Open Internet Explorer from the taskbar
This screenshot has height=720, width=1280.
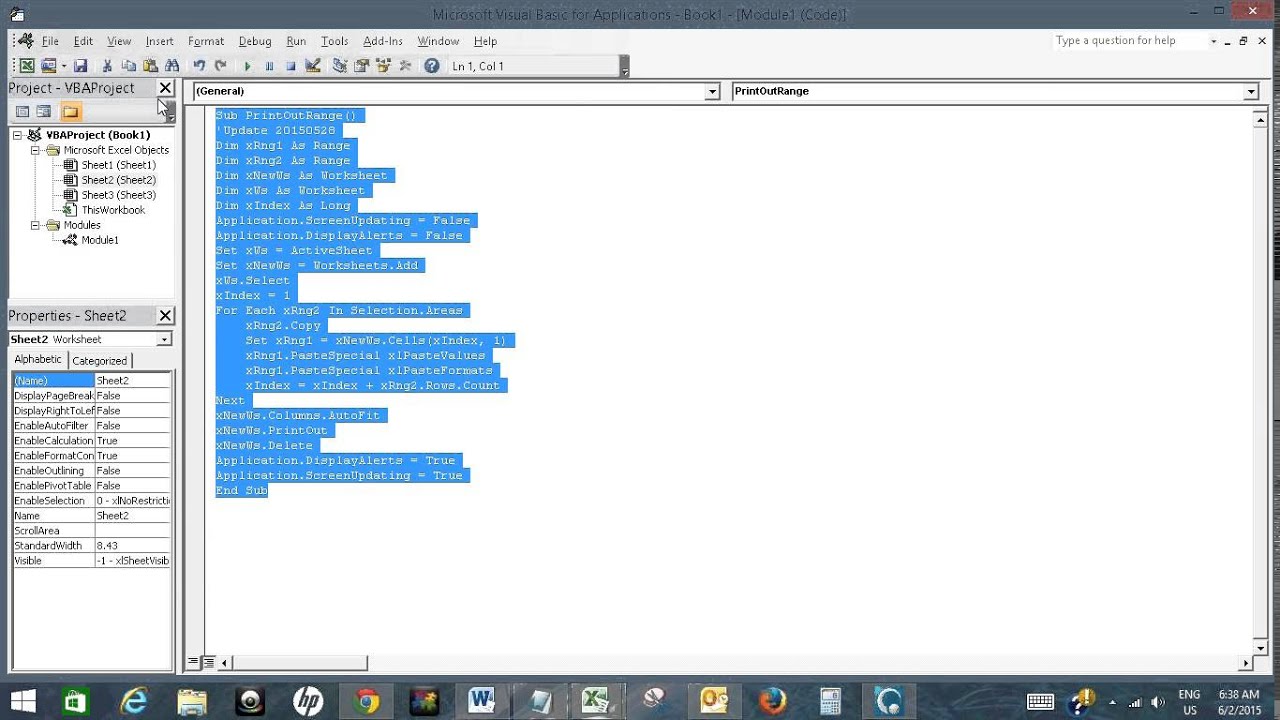pos(134,701)
